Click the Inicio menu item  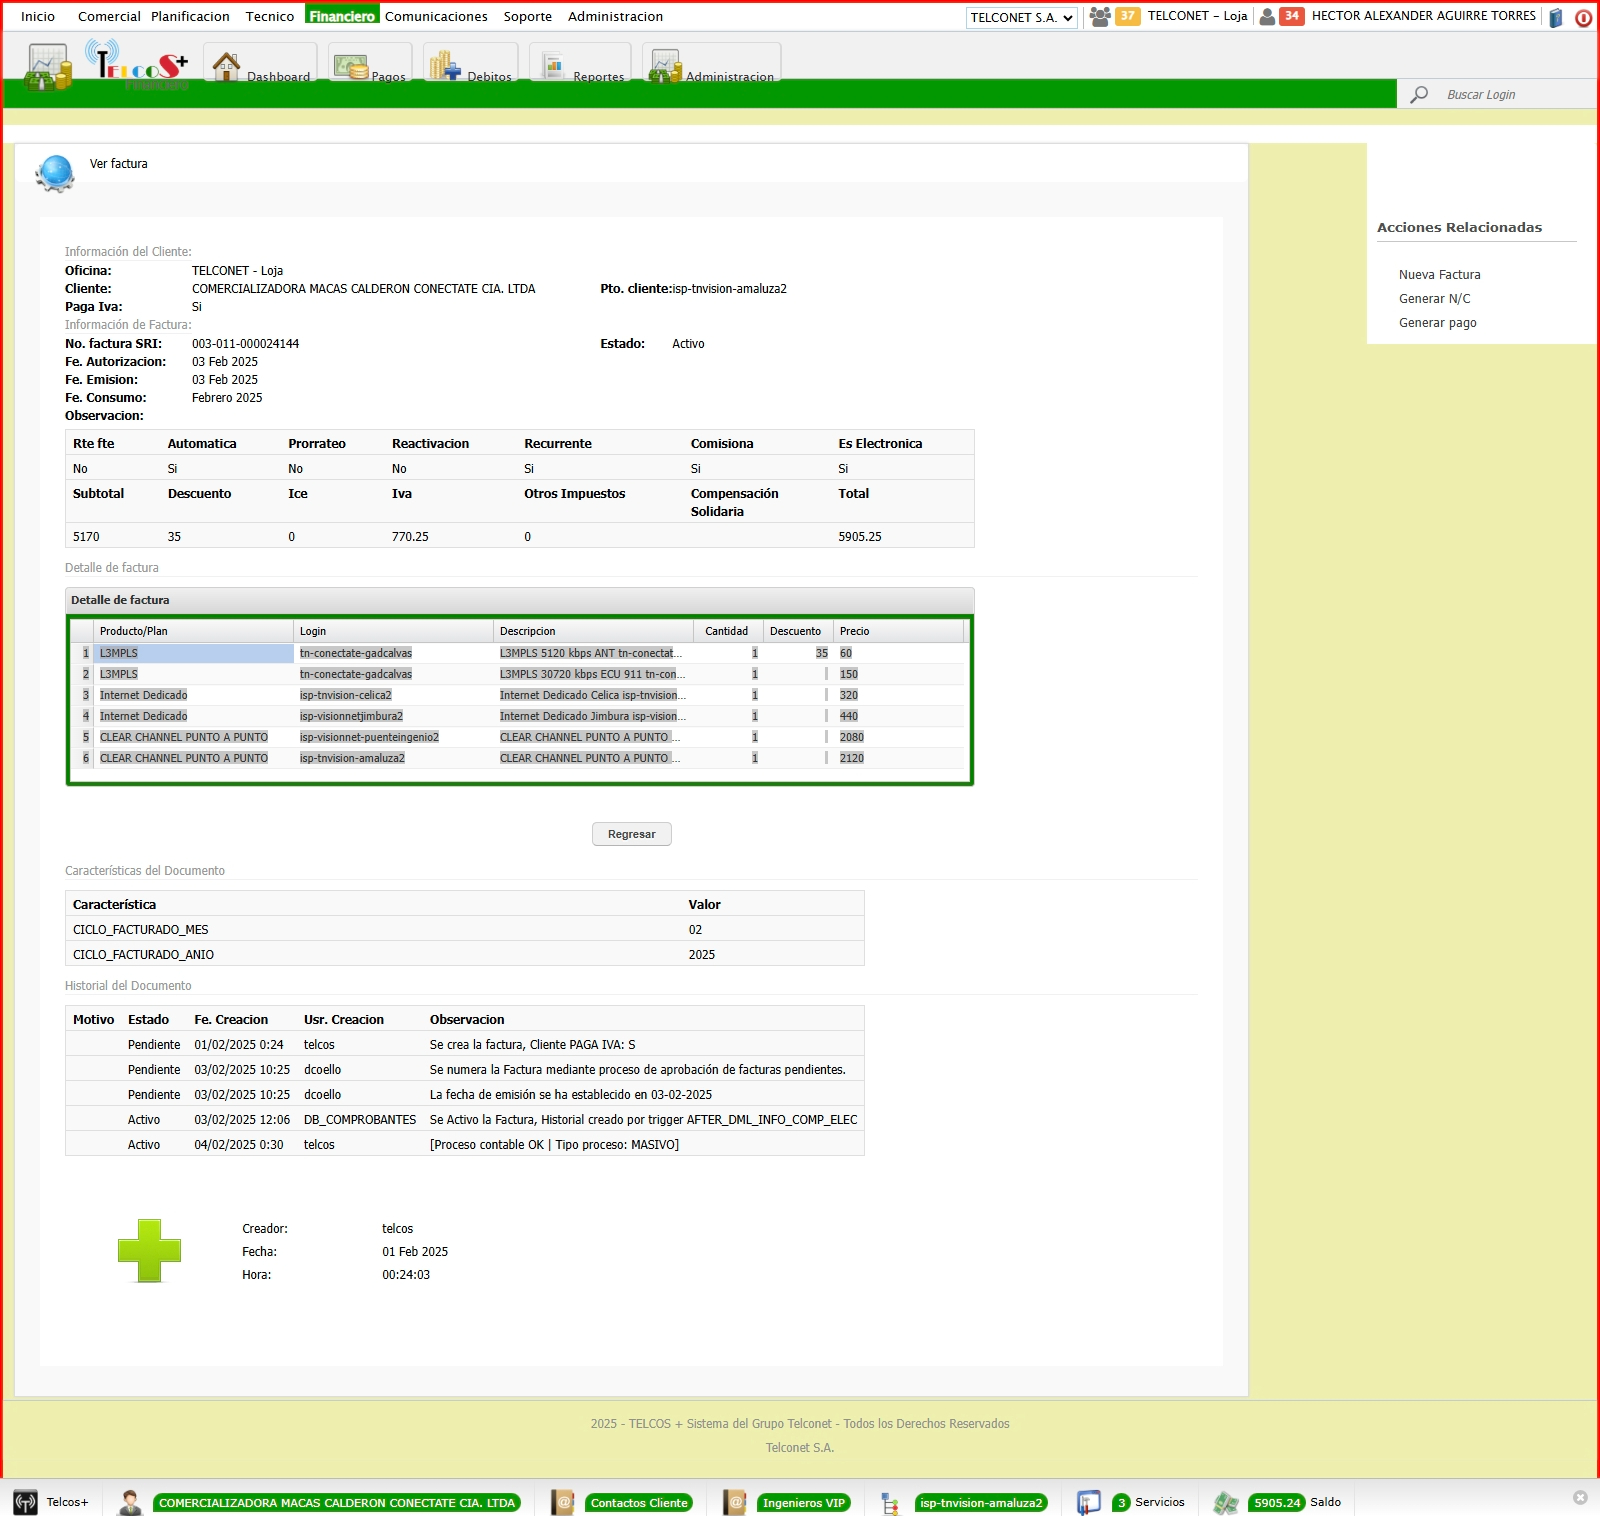tap(38, 16)
